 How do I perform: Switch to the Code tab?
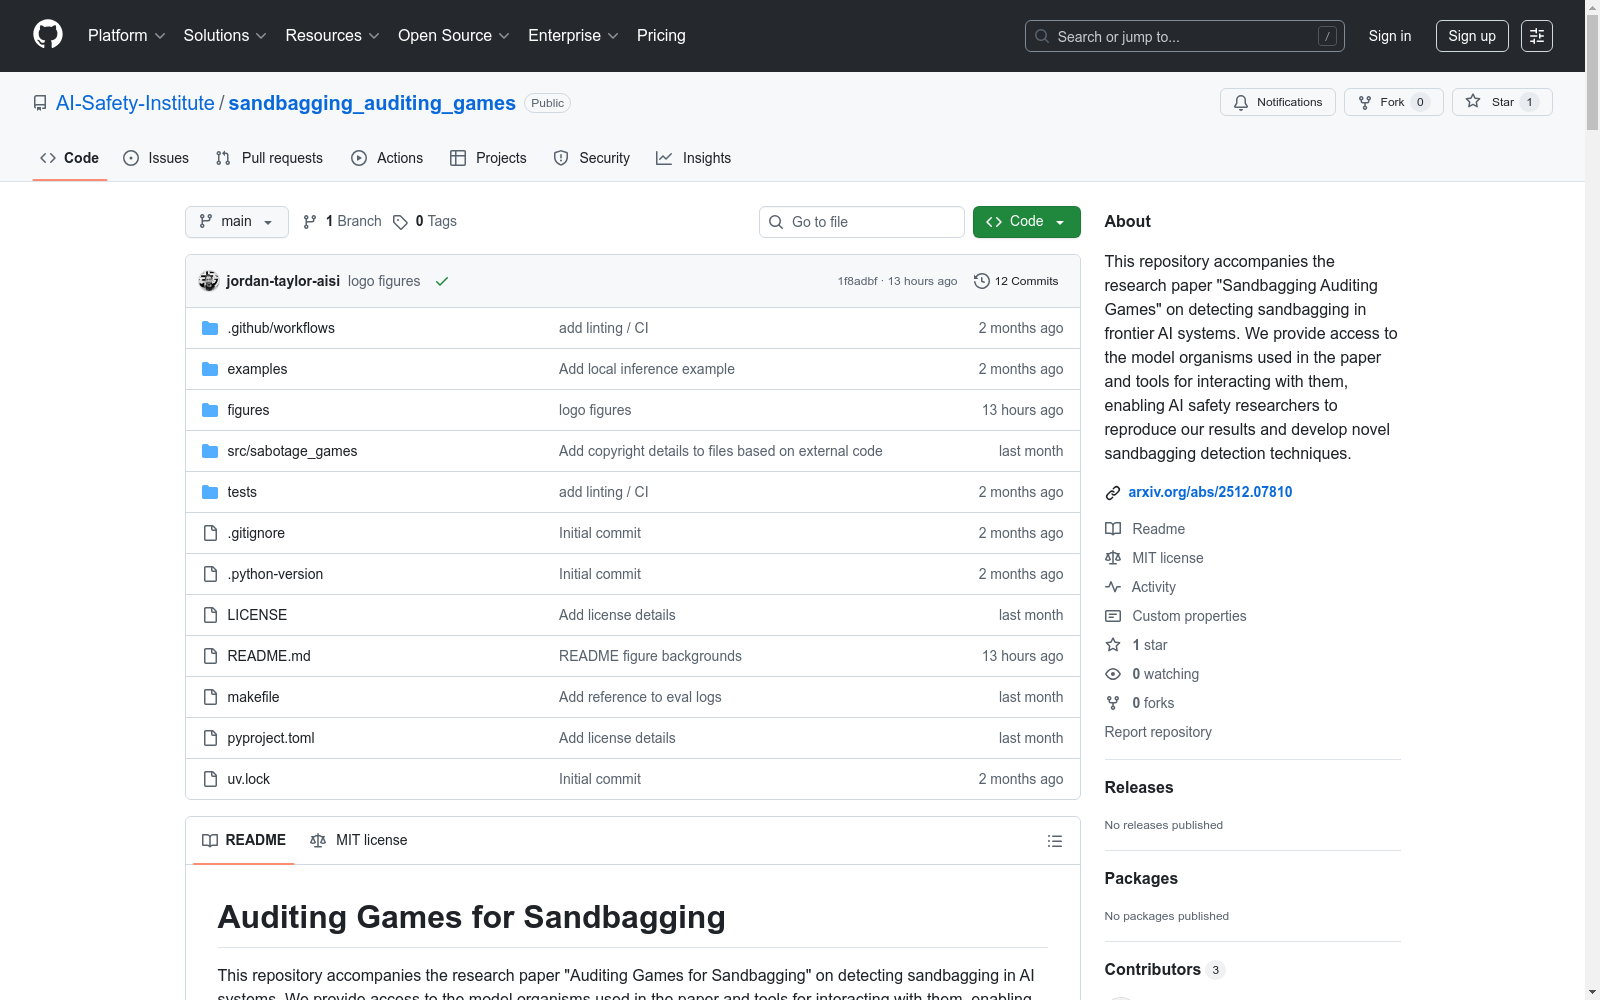point(69,158)
